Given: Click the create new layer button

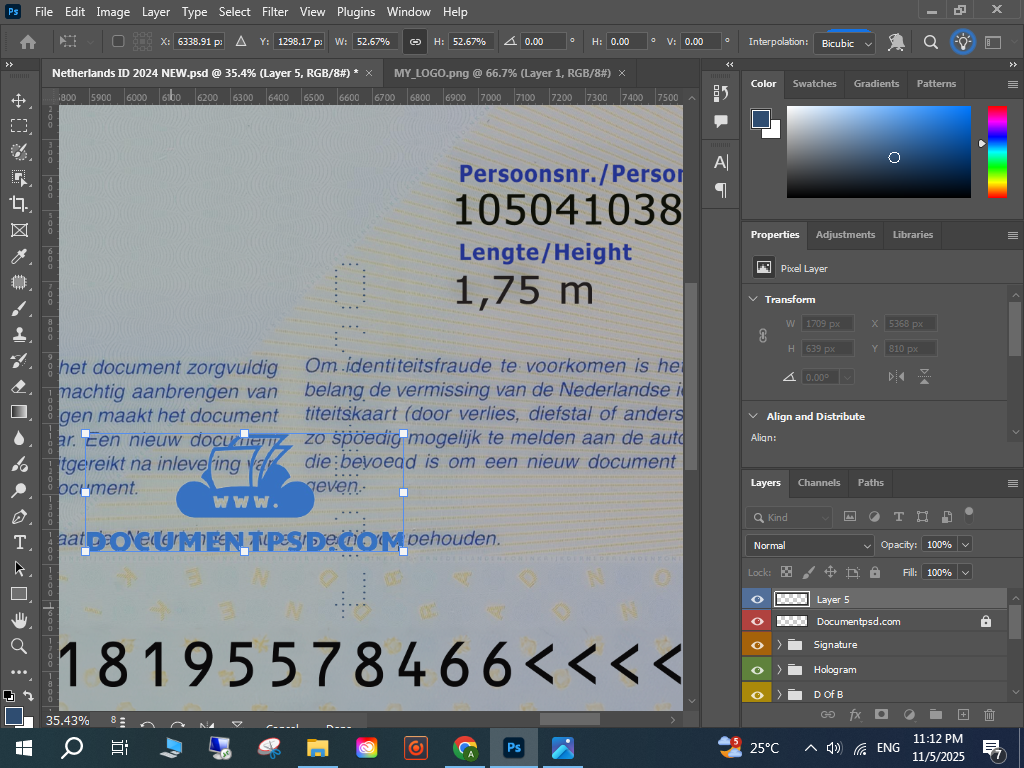Looking at the screenshot, I should click(x=963, y=714).
